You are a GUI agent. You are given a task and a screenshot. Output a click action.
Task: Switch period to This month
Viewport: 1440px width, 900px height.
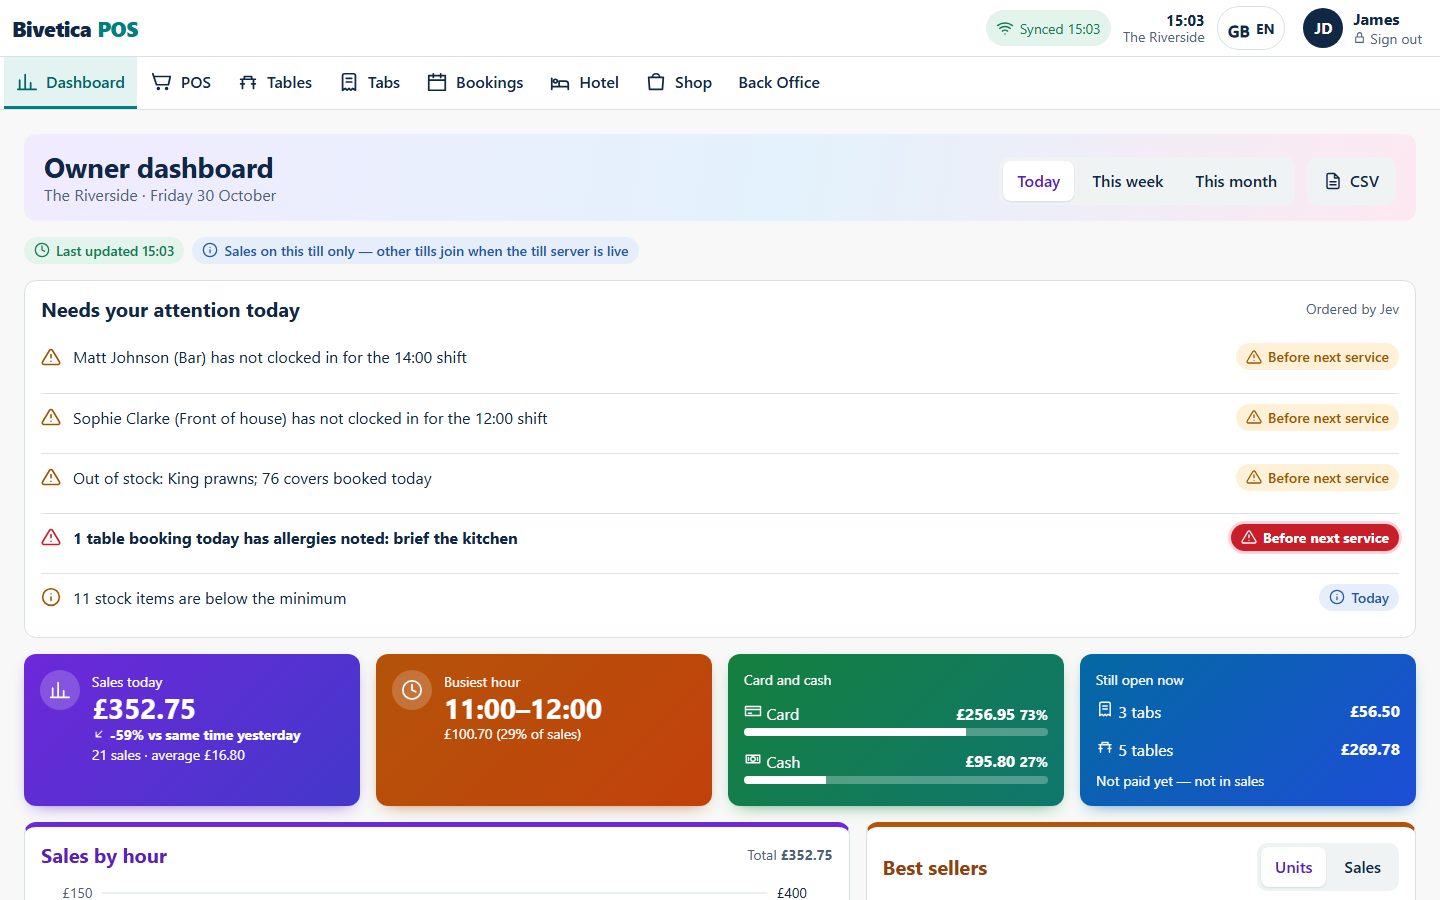[1236, 181]
